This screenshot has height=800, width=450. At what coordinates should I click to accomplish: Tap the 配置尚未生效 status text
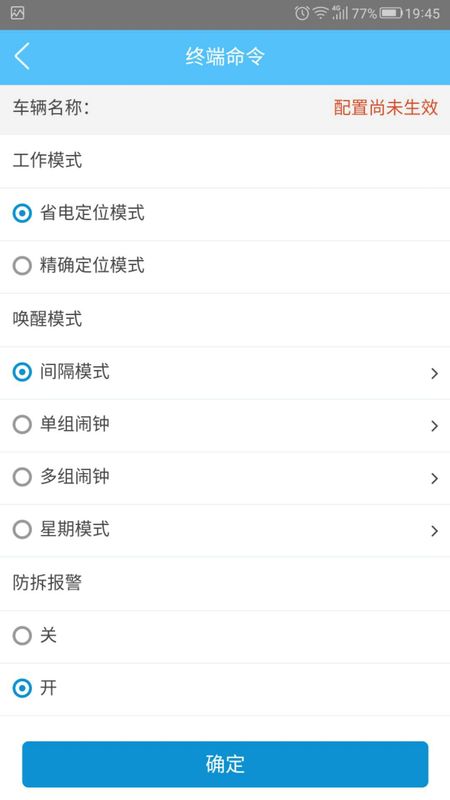386,107
